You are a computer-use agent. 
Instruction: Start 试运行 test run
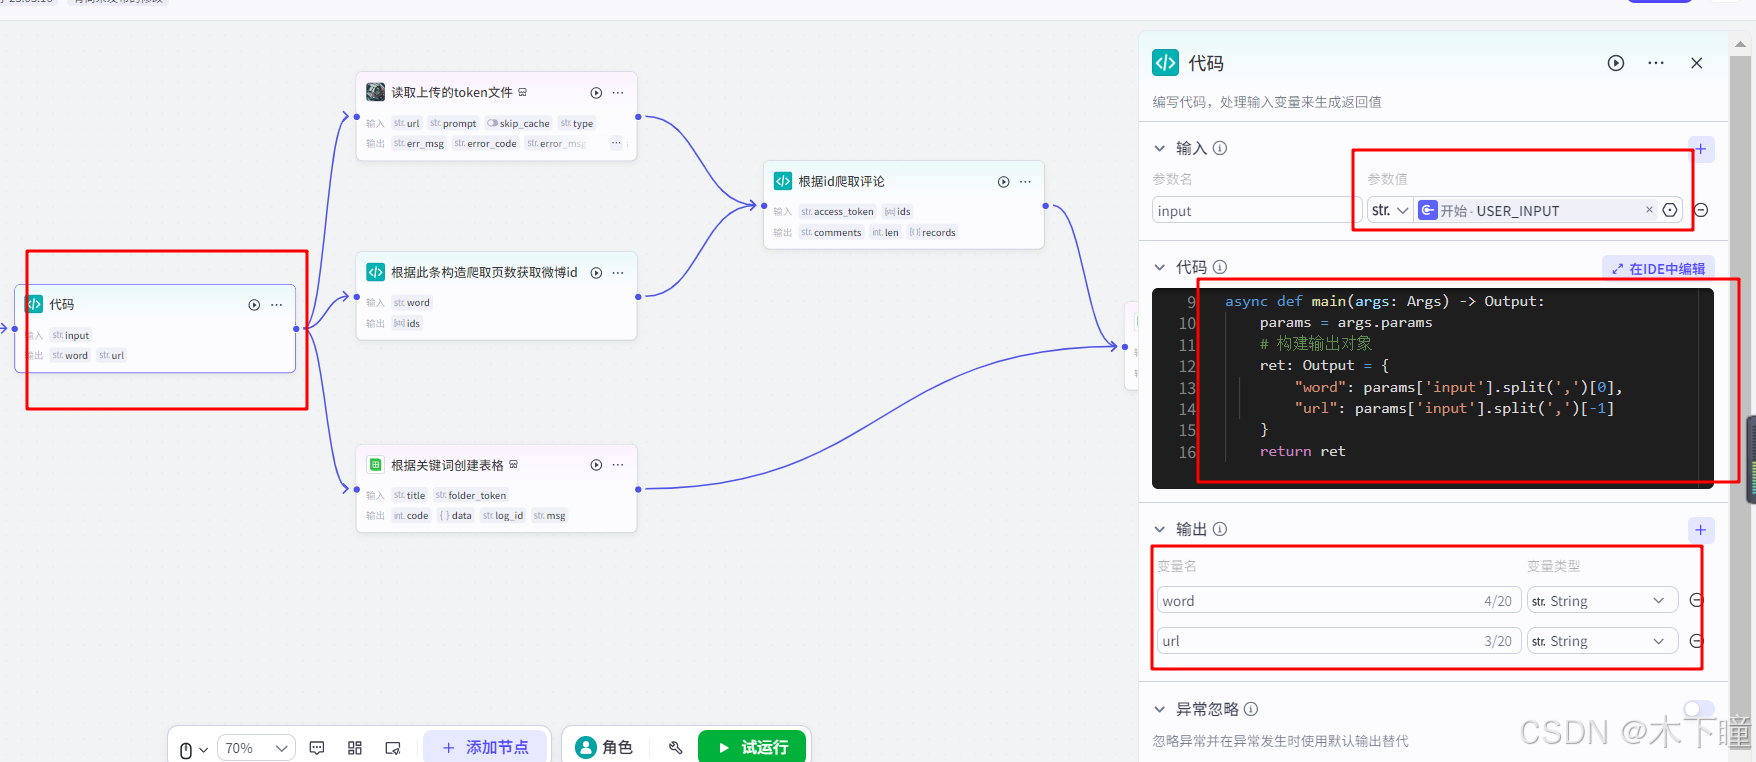pyautogui.click(x=752, y=747)
